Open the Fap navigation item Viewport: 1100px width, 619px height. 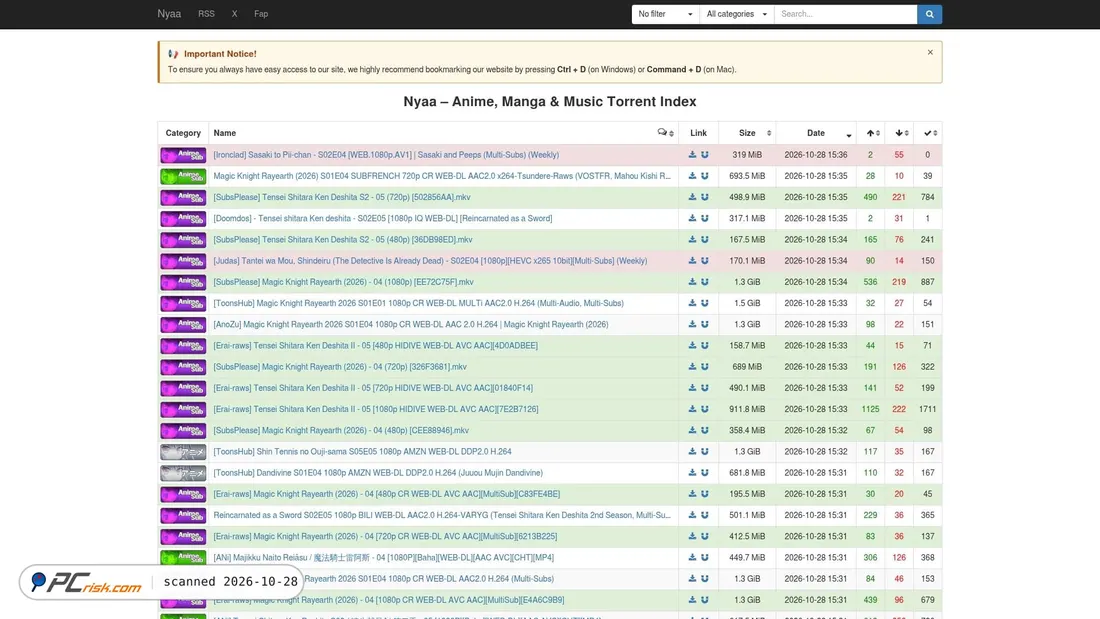261,14
